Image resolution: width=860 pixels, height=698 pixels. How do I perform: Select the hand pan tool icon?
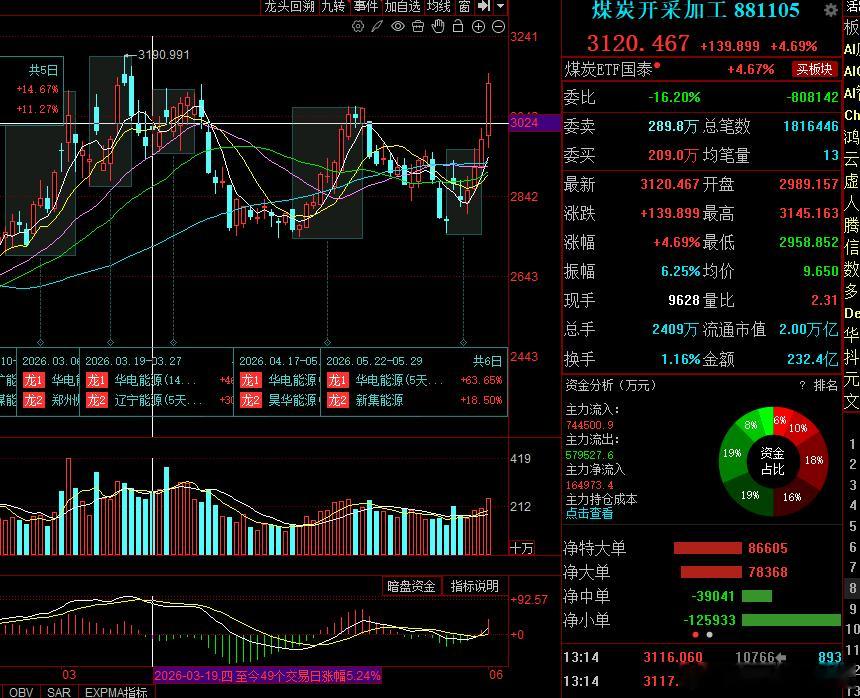click(x=438, y=26)
